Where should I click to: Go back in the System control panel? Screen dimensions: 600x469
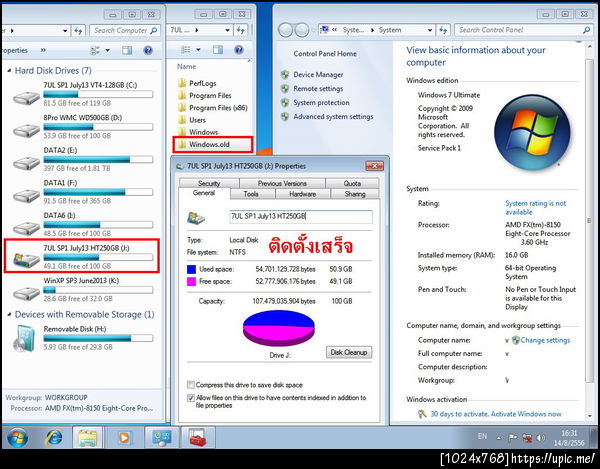point(285,30)
